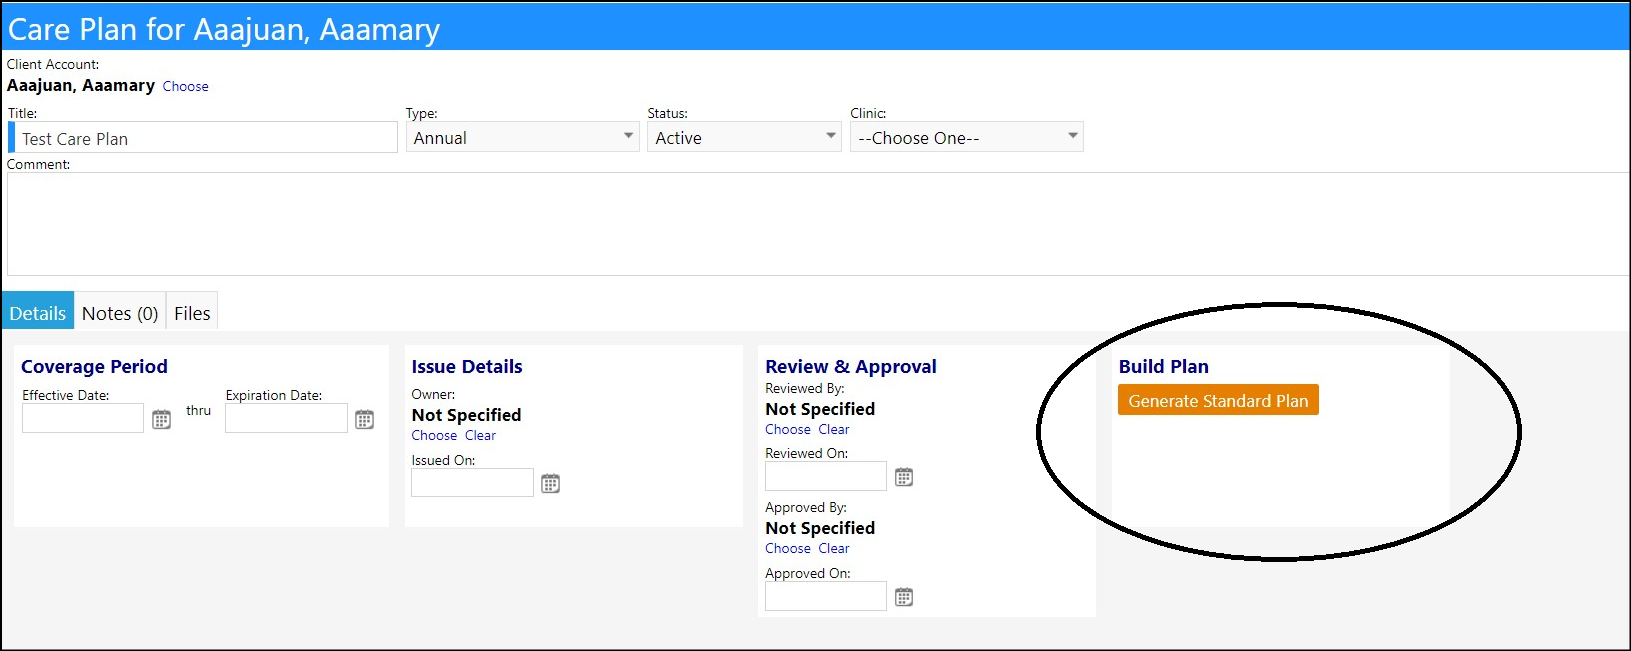This screenshot has width=1631, height=651.
Task: Click the Effective Date input field
Action: (x=83, y=418)
